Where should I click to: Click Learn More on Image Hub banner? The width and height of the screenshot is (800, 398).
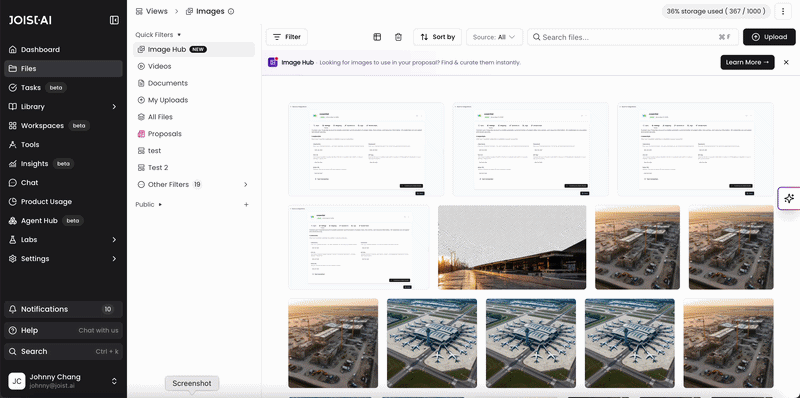[747, 62]
